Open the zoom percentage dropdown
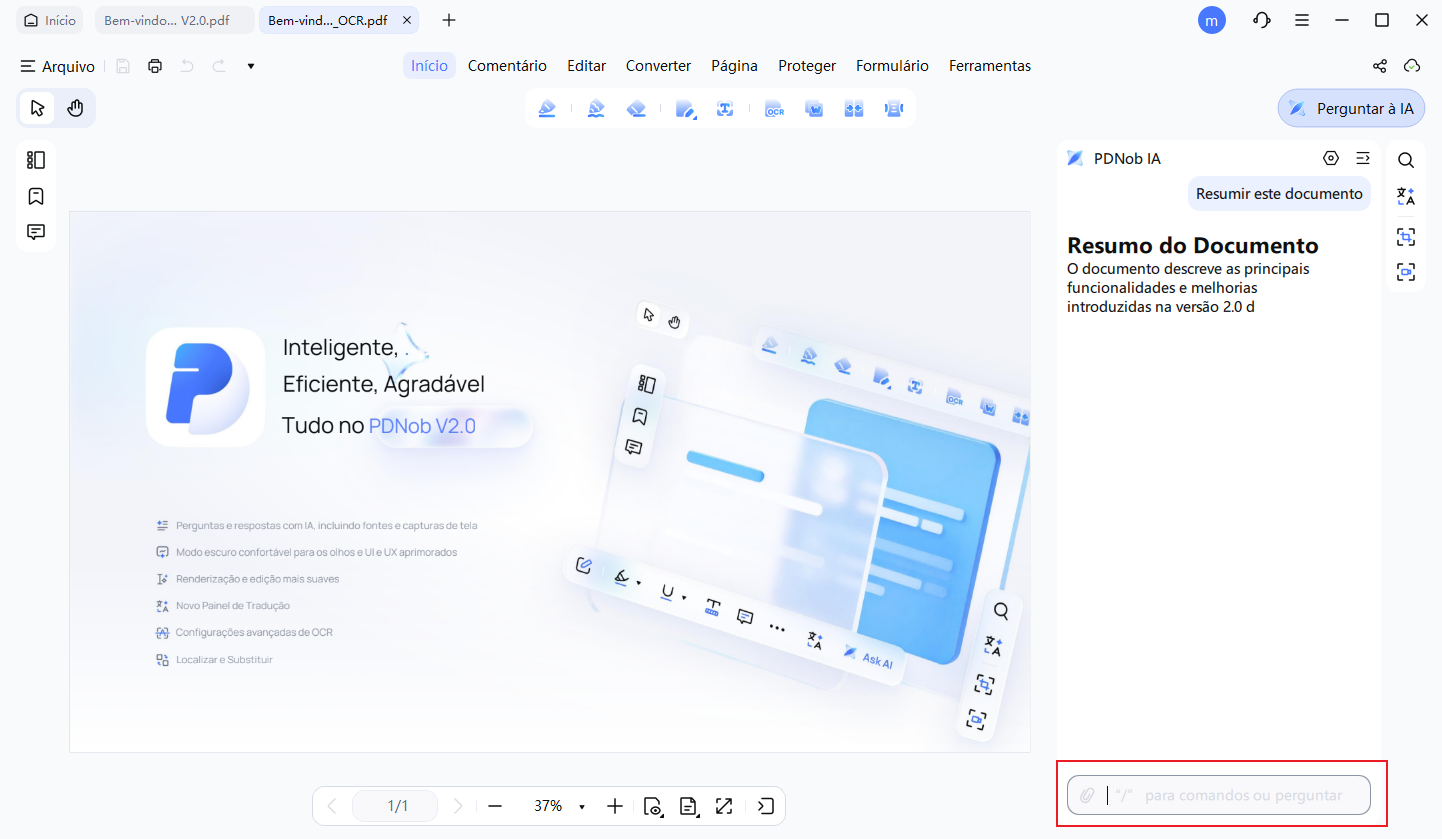1442x839 pixels. point(582,806)
